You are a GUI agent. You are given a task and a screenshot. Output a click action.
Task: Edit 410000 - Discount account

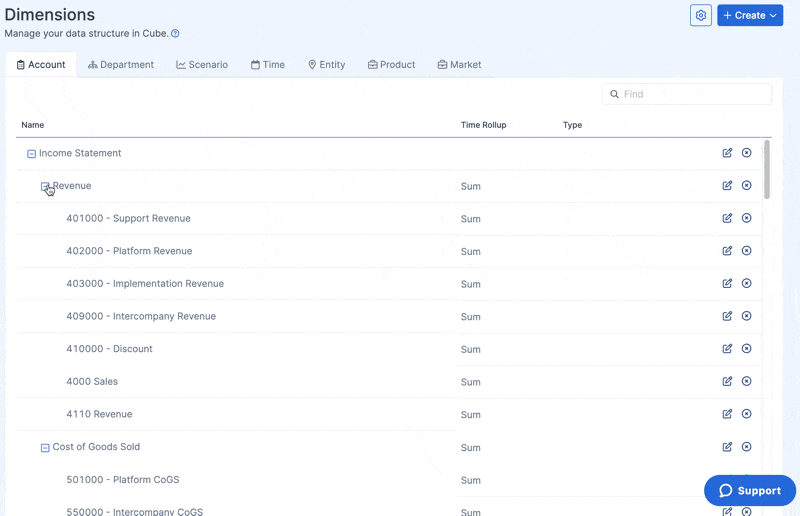pyautogui.click(x=727, y=349)
